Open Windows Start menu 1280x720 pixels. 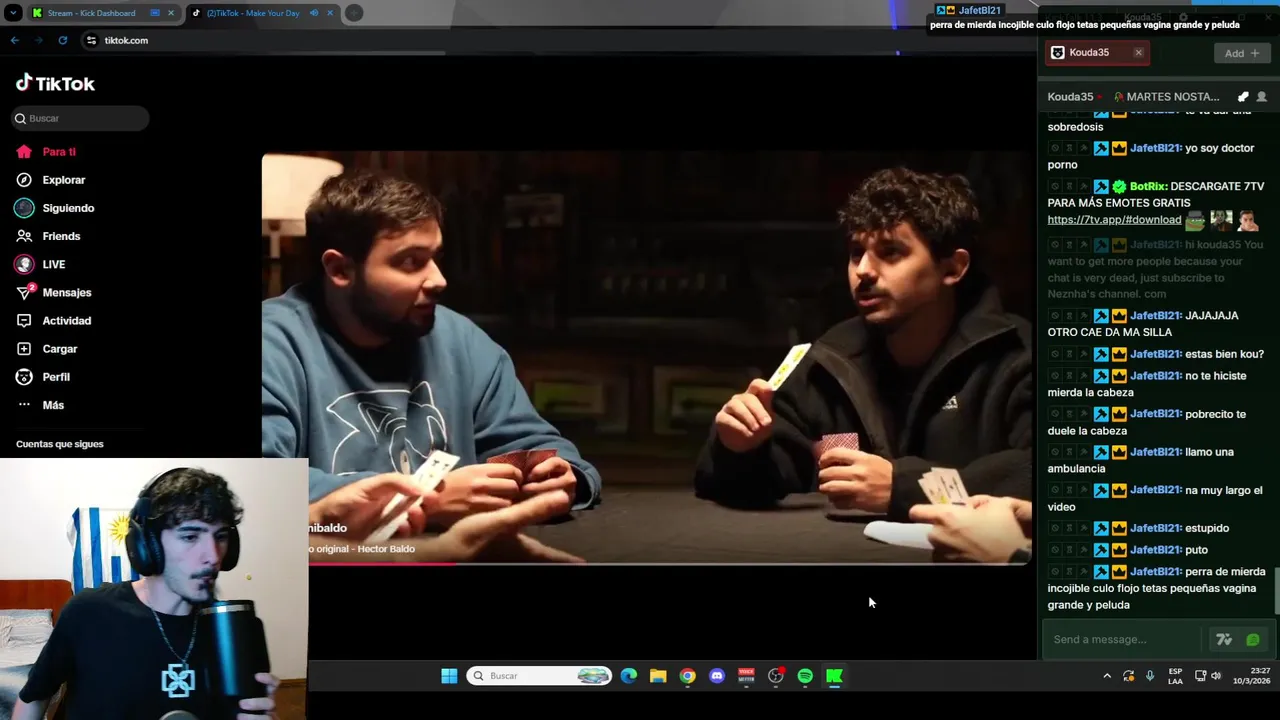449,676
